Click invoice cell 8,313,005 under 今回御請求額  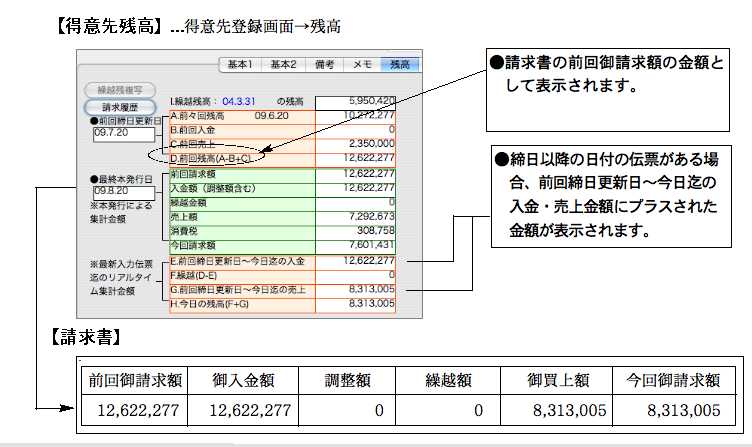coord(674,411)
